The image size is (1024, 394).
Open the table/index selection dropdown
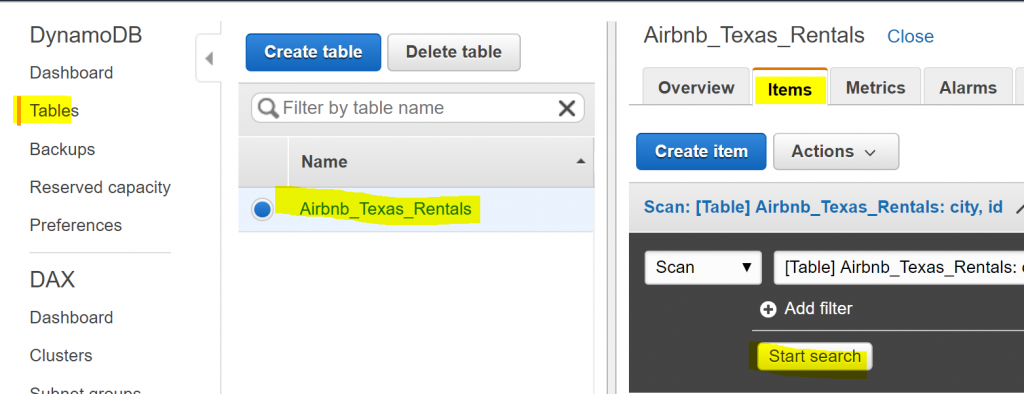pyautogui.click(x=899, y=267)
